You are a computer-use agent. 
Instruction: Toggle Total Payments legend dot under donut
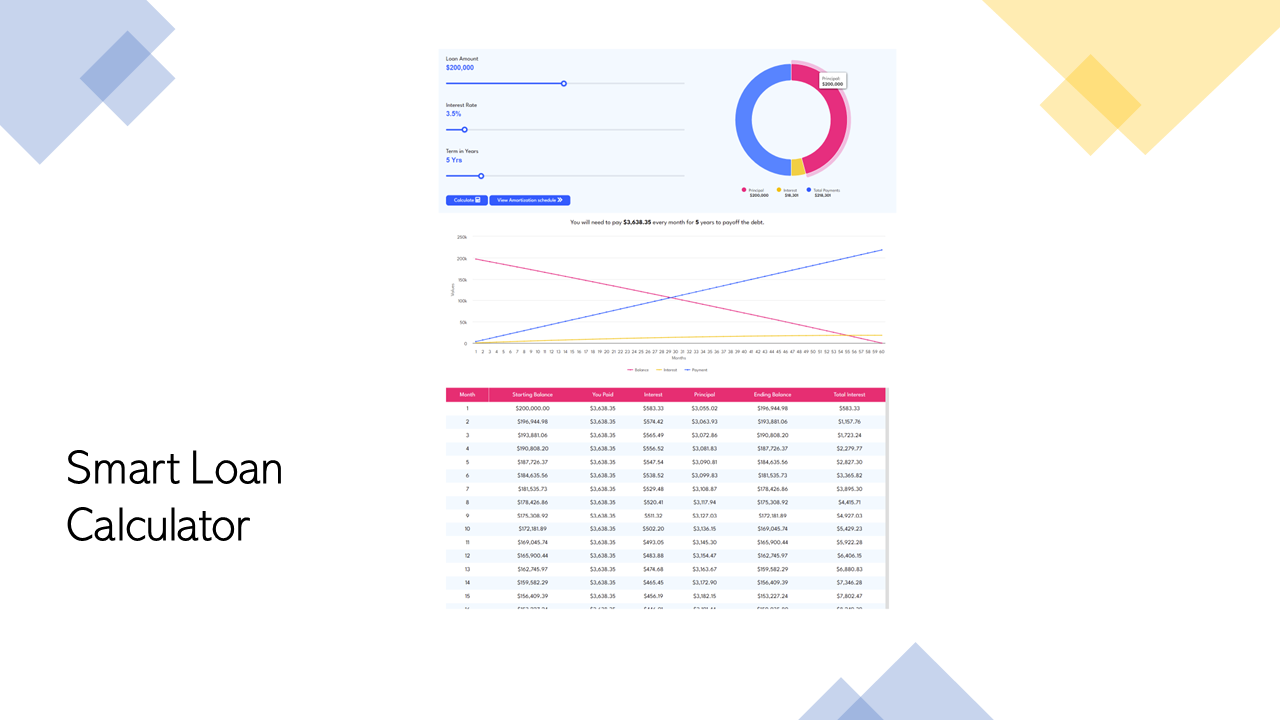(x=807, y=189)
